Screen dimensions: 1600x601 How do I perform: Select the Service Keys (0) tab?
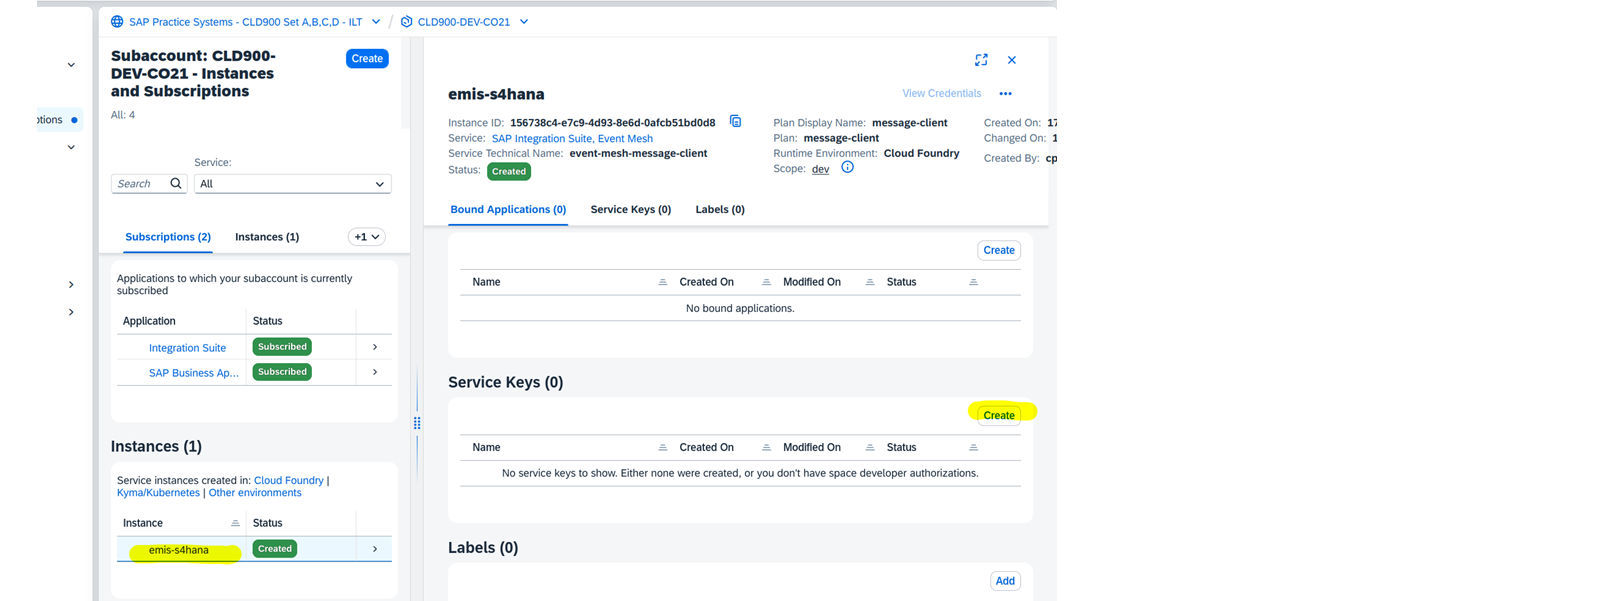pyautogui.click(x=631, y=209)
